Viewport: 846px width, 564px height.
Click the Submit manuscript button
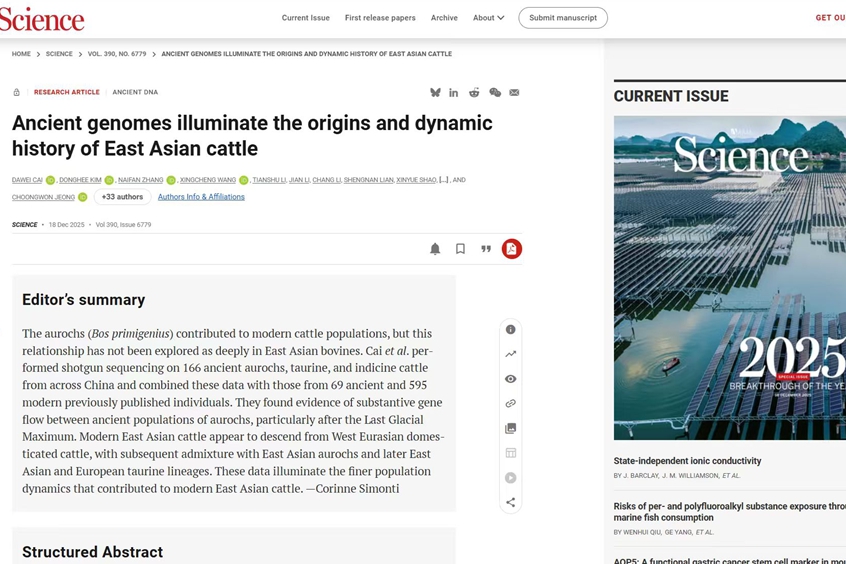tap(563, 18)
